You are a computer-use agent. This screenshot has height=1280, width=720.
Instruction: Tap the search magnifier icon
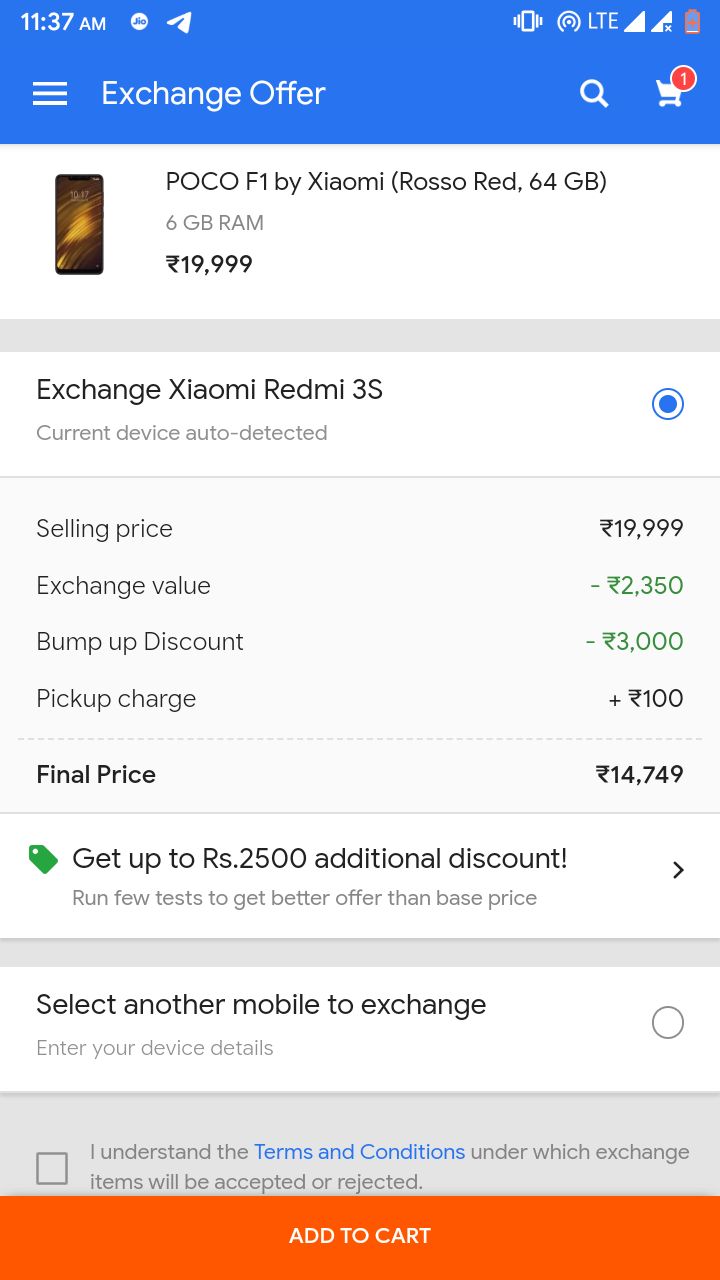click(x=594, y=94)
